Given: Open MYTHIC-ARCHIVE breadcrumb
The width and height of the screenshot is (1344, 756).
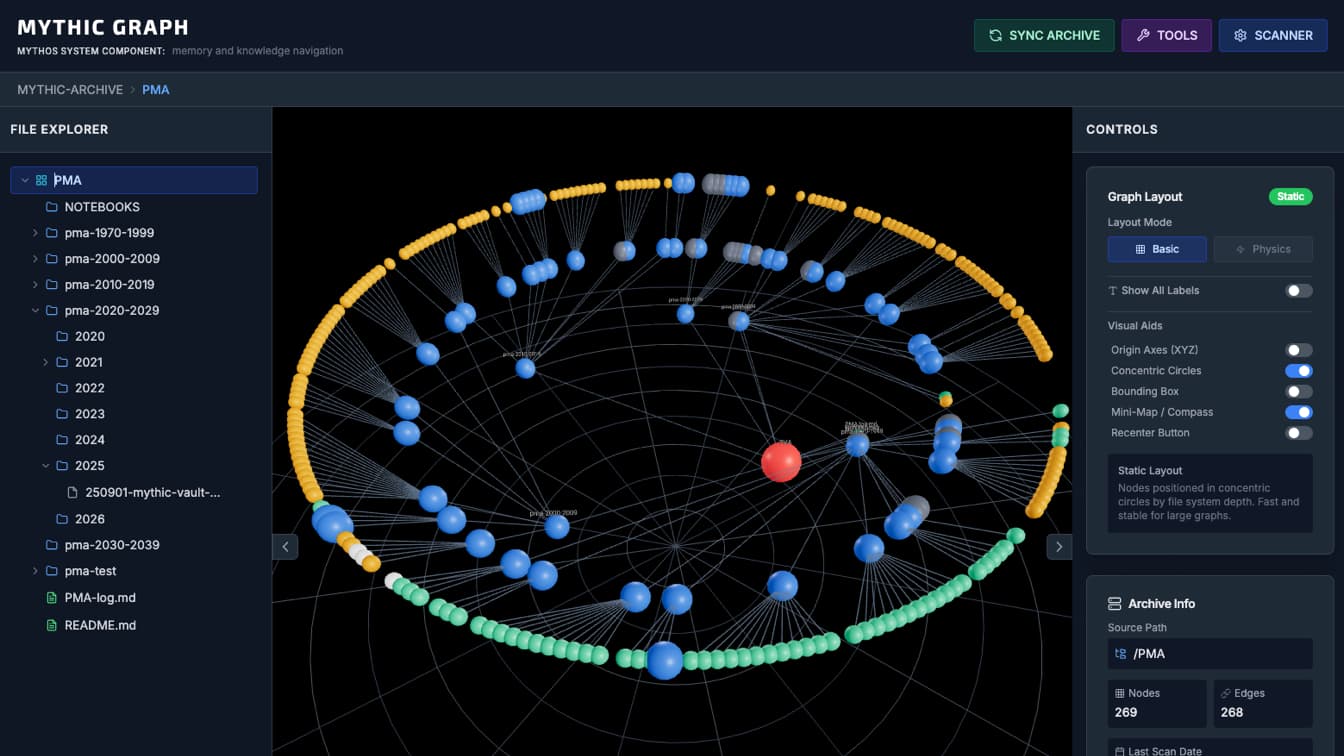Looking at the screenshot, I should click(70, 90).
